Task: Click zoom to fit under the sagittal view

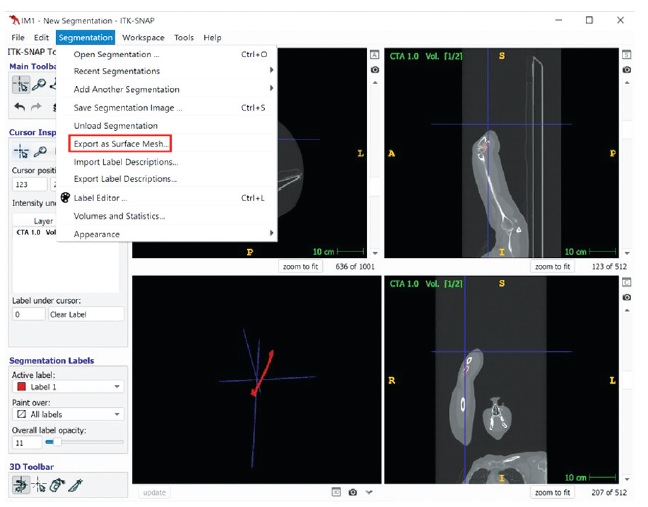Action: point(553,267)
